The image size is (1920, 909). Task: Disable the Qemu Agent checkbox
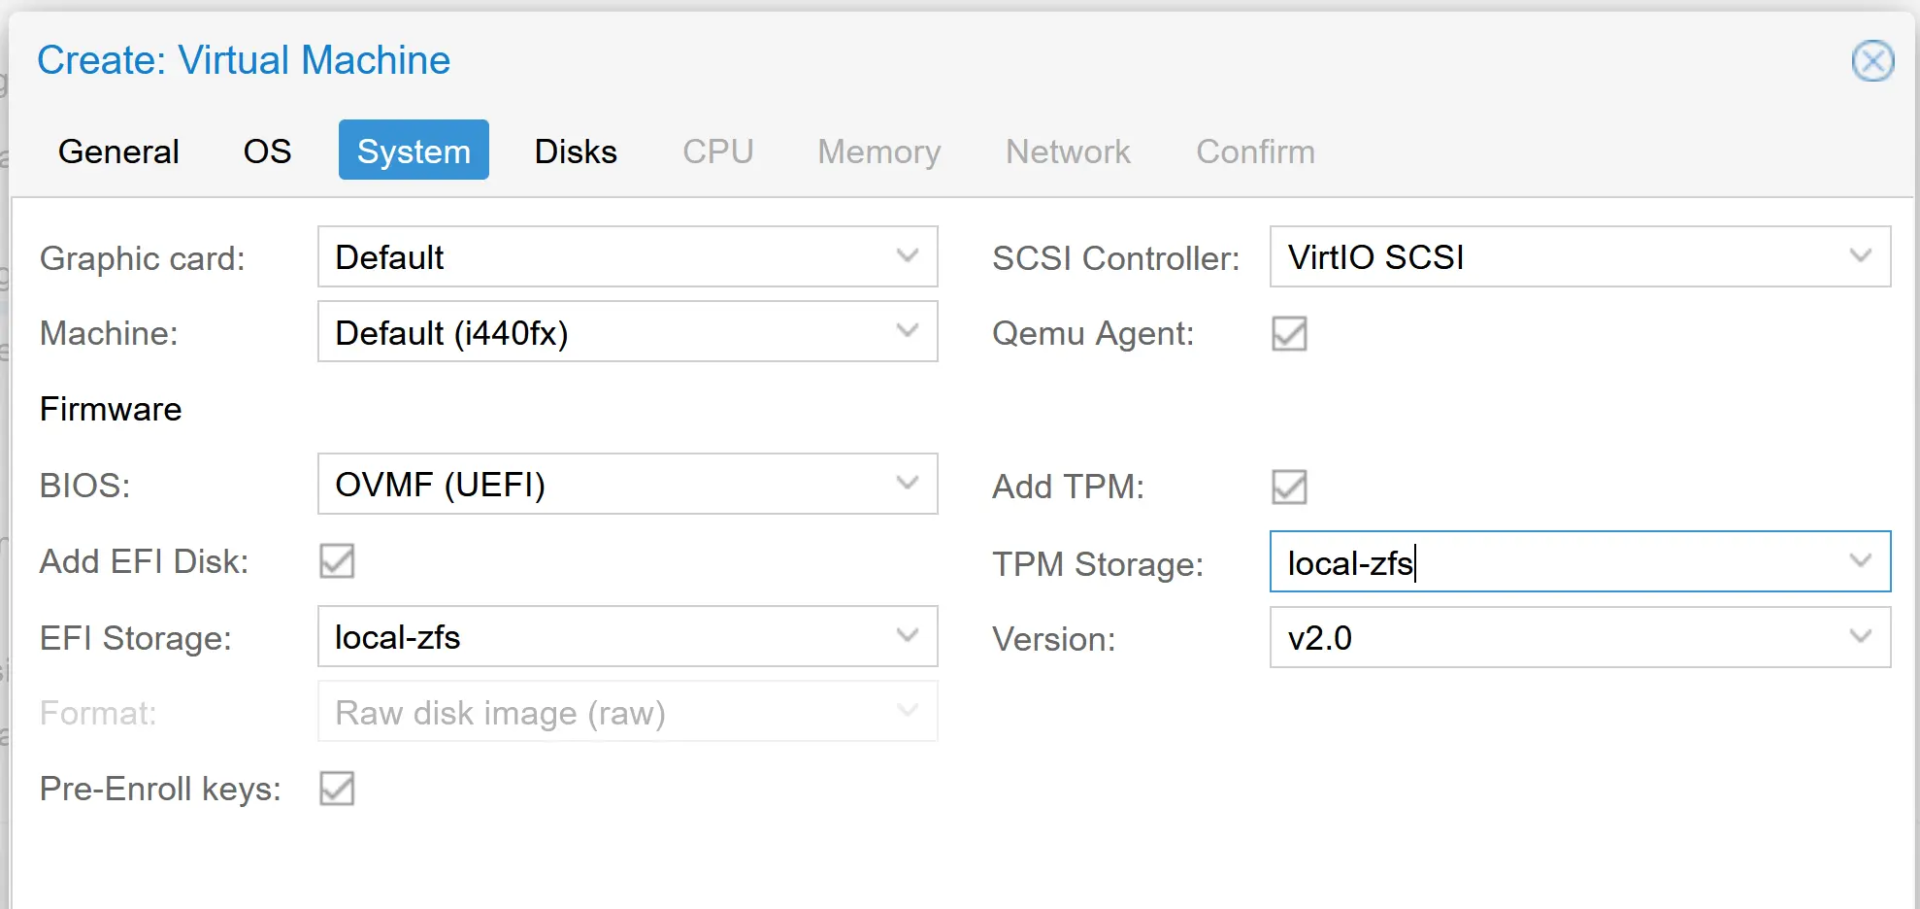1288,333
